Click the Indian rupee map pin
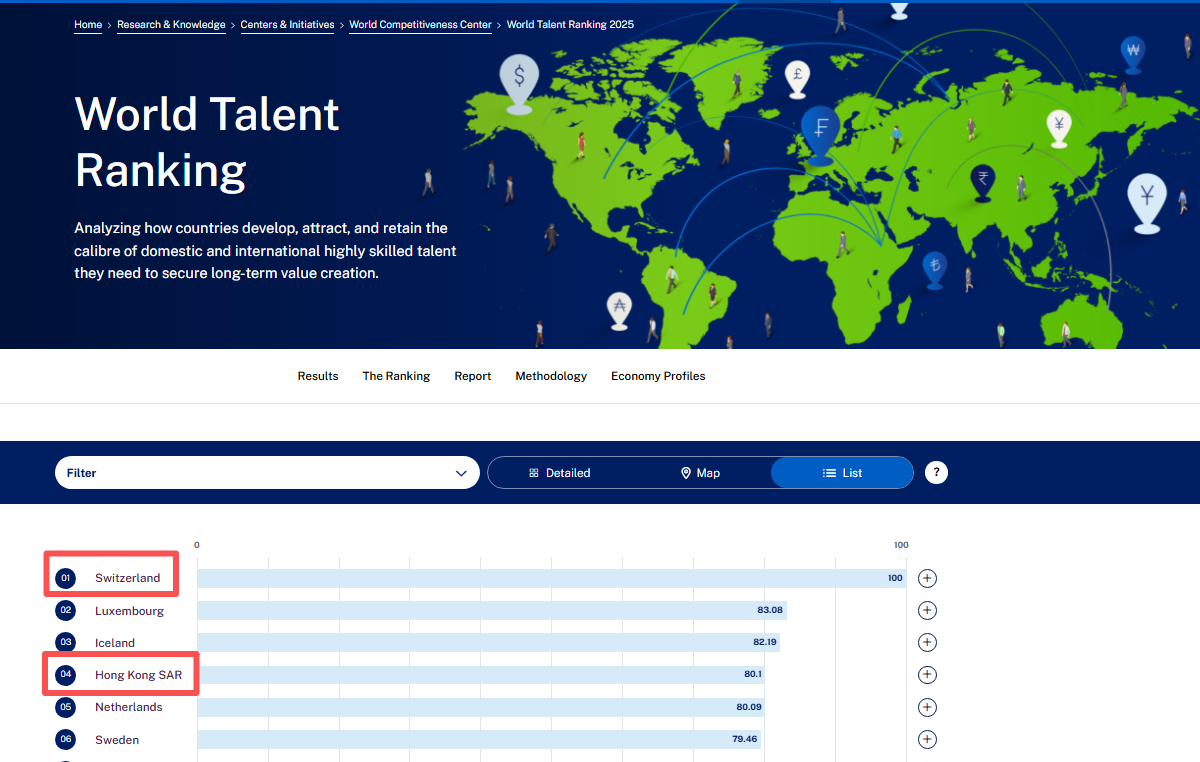Image resolution: width=1200 pixels, height=762 pixels. tap(983, 180)
